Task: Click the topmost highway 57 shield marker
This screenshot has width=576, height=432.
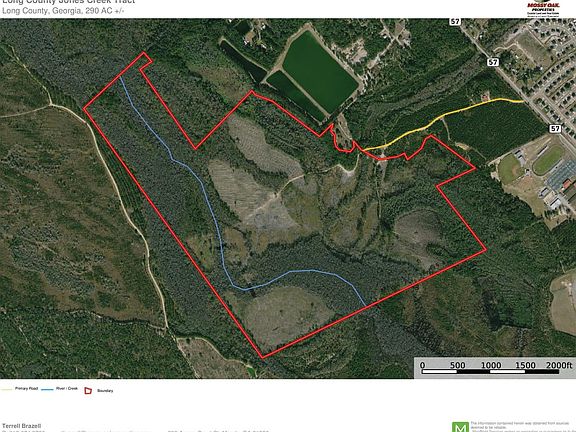Action: (x=455, y=22)
